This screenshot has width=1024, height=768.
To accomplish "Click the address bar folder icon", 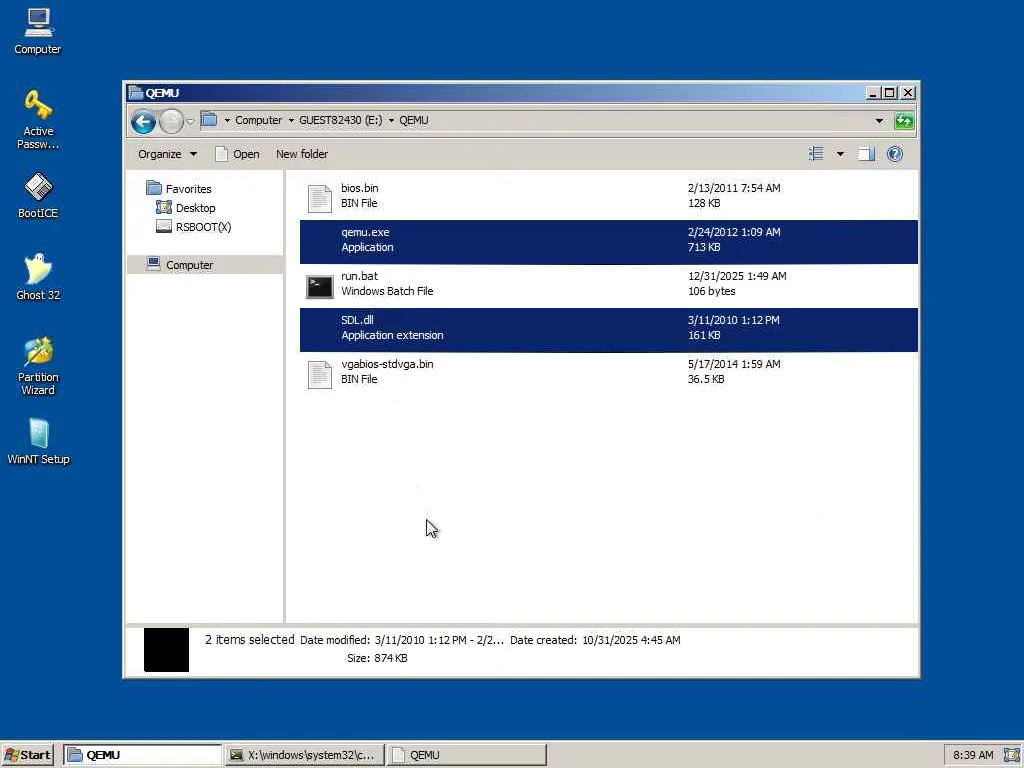I will pos(209,120).
